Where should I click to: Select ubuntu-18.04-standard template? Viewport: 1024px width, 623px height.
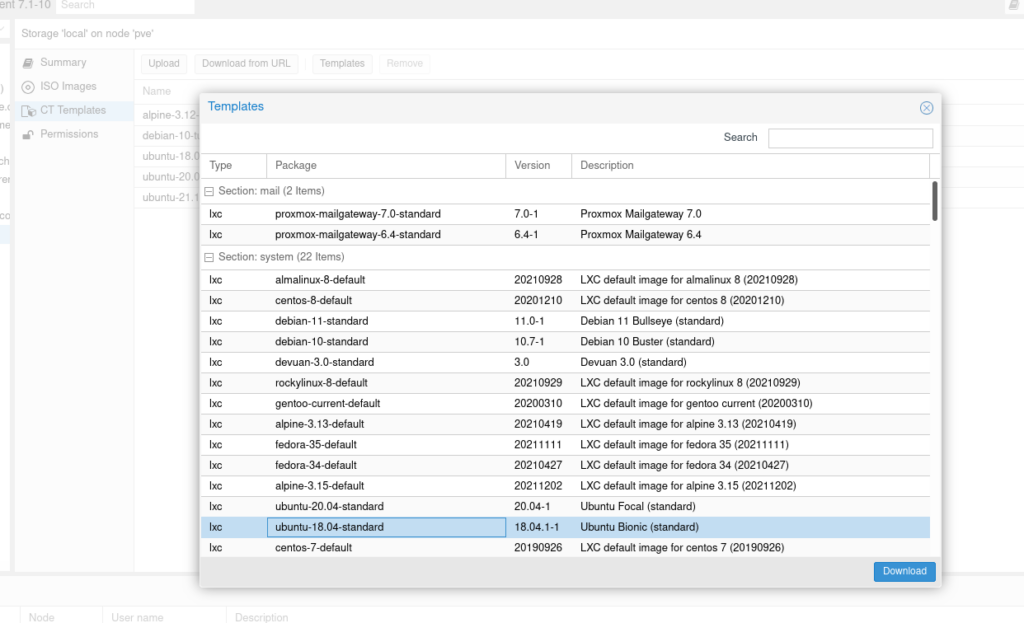pos(566,527)
